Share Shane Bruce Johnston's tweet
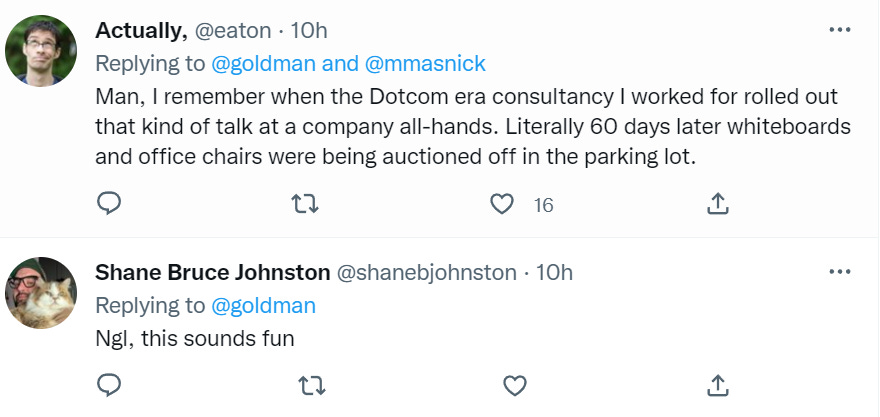 coord(716,384)
